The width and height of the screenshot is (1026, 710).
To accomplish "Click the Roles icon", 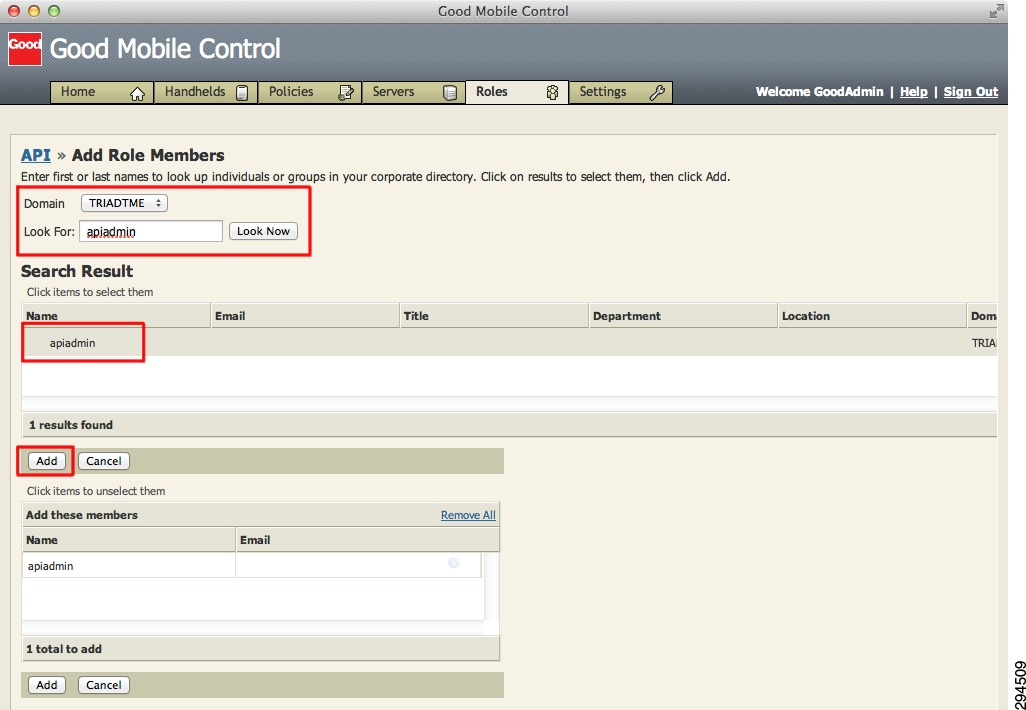I will click(552, 93).
